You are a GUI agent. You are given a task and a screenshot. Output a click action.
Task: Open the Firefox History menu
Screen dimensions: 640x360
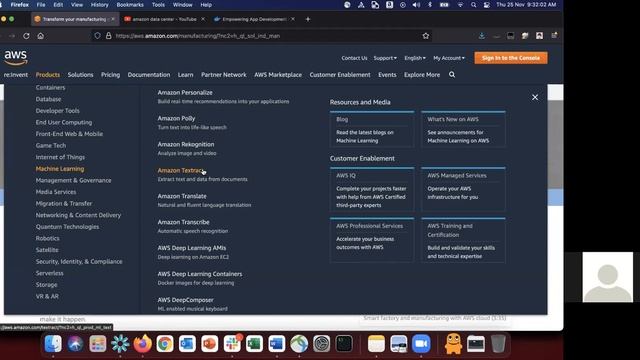coord(99,5)
